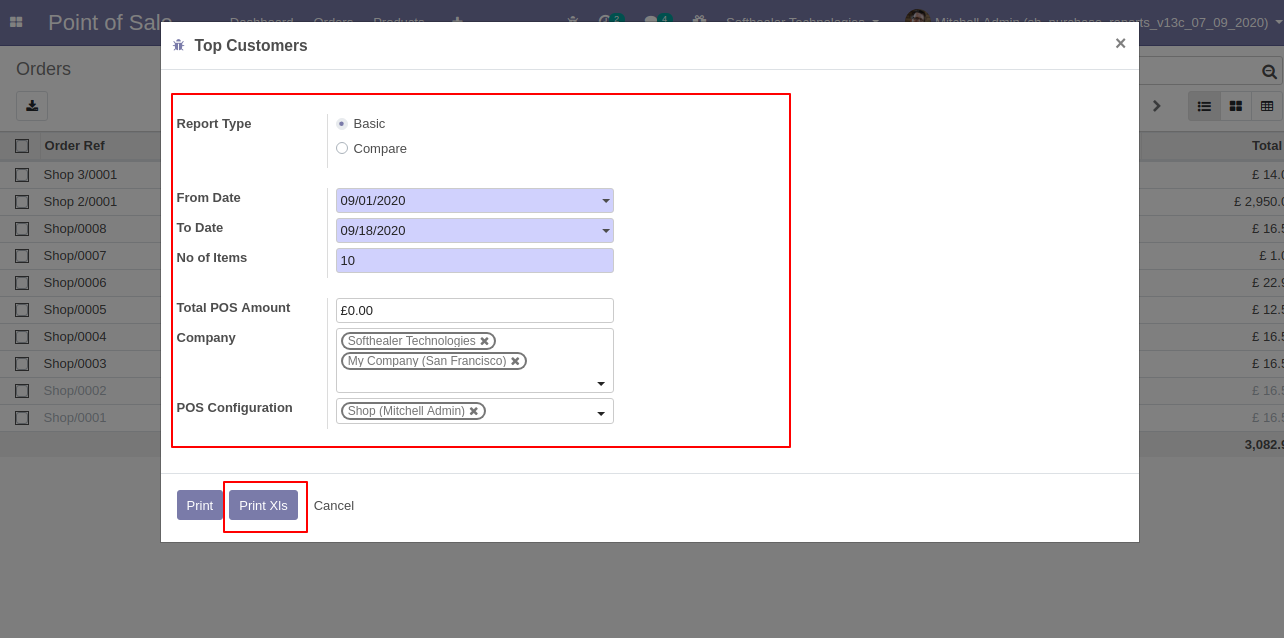Image resolution: width=1284 pixels, height=638 pixels.
Task: Remove My Company (San Francisco) tag
Action: click(516, 361)
